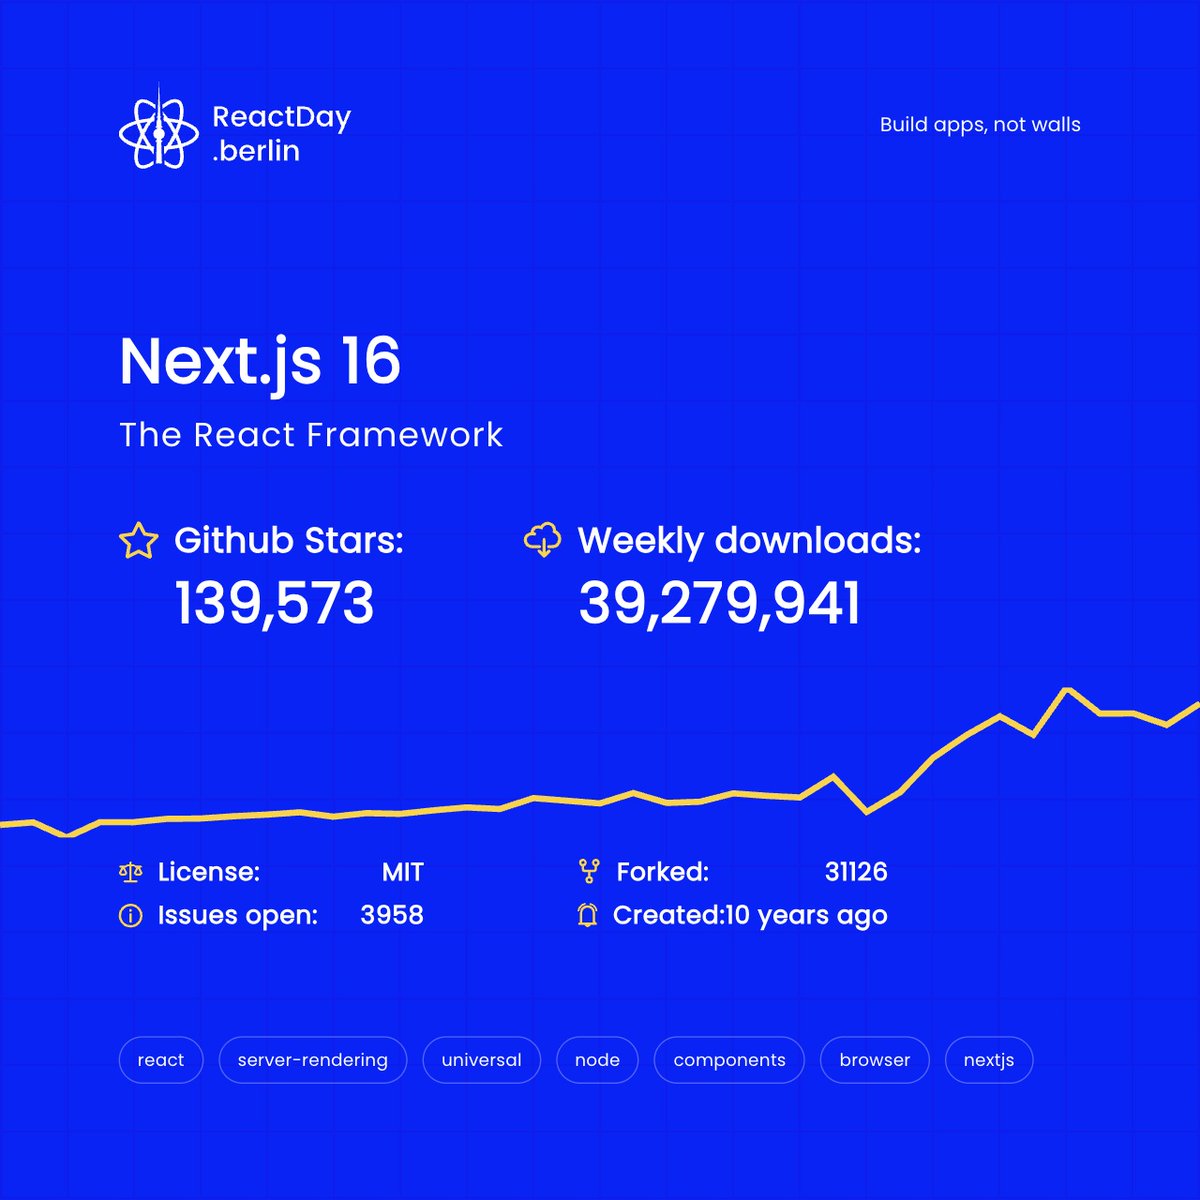This screenshot has height=1200, width=1200.
Task: Click the 'Github Stars:' label
Action: click(x=289, y=541)
